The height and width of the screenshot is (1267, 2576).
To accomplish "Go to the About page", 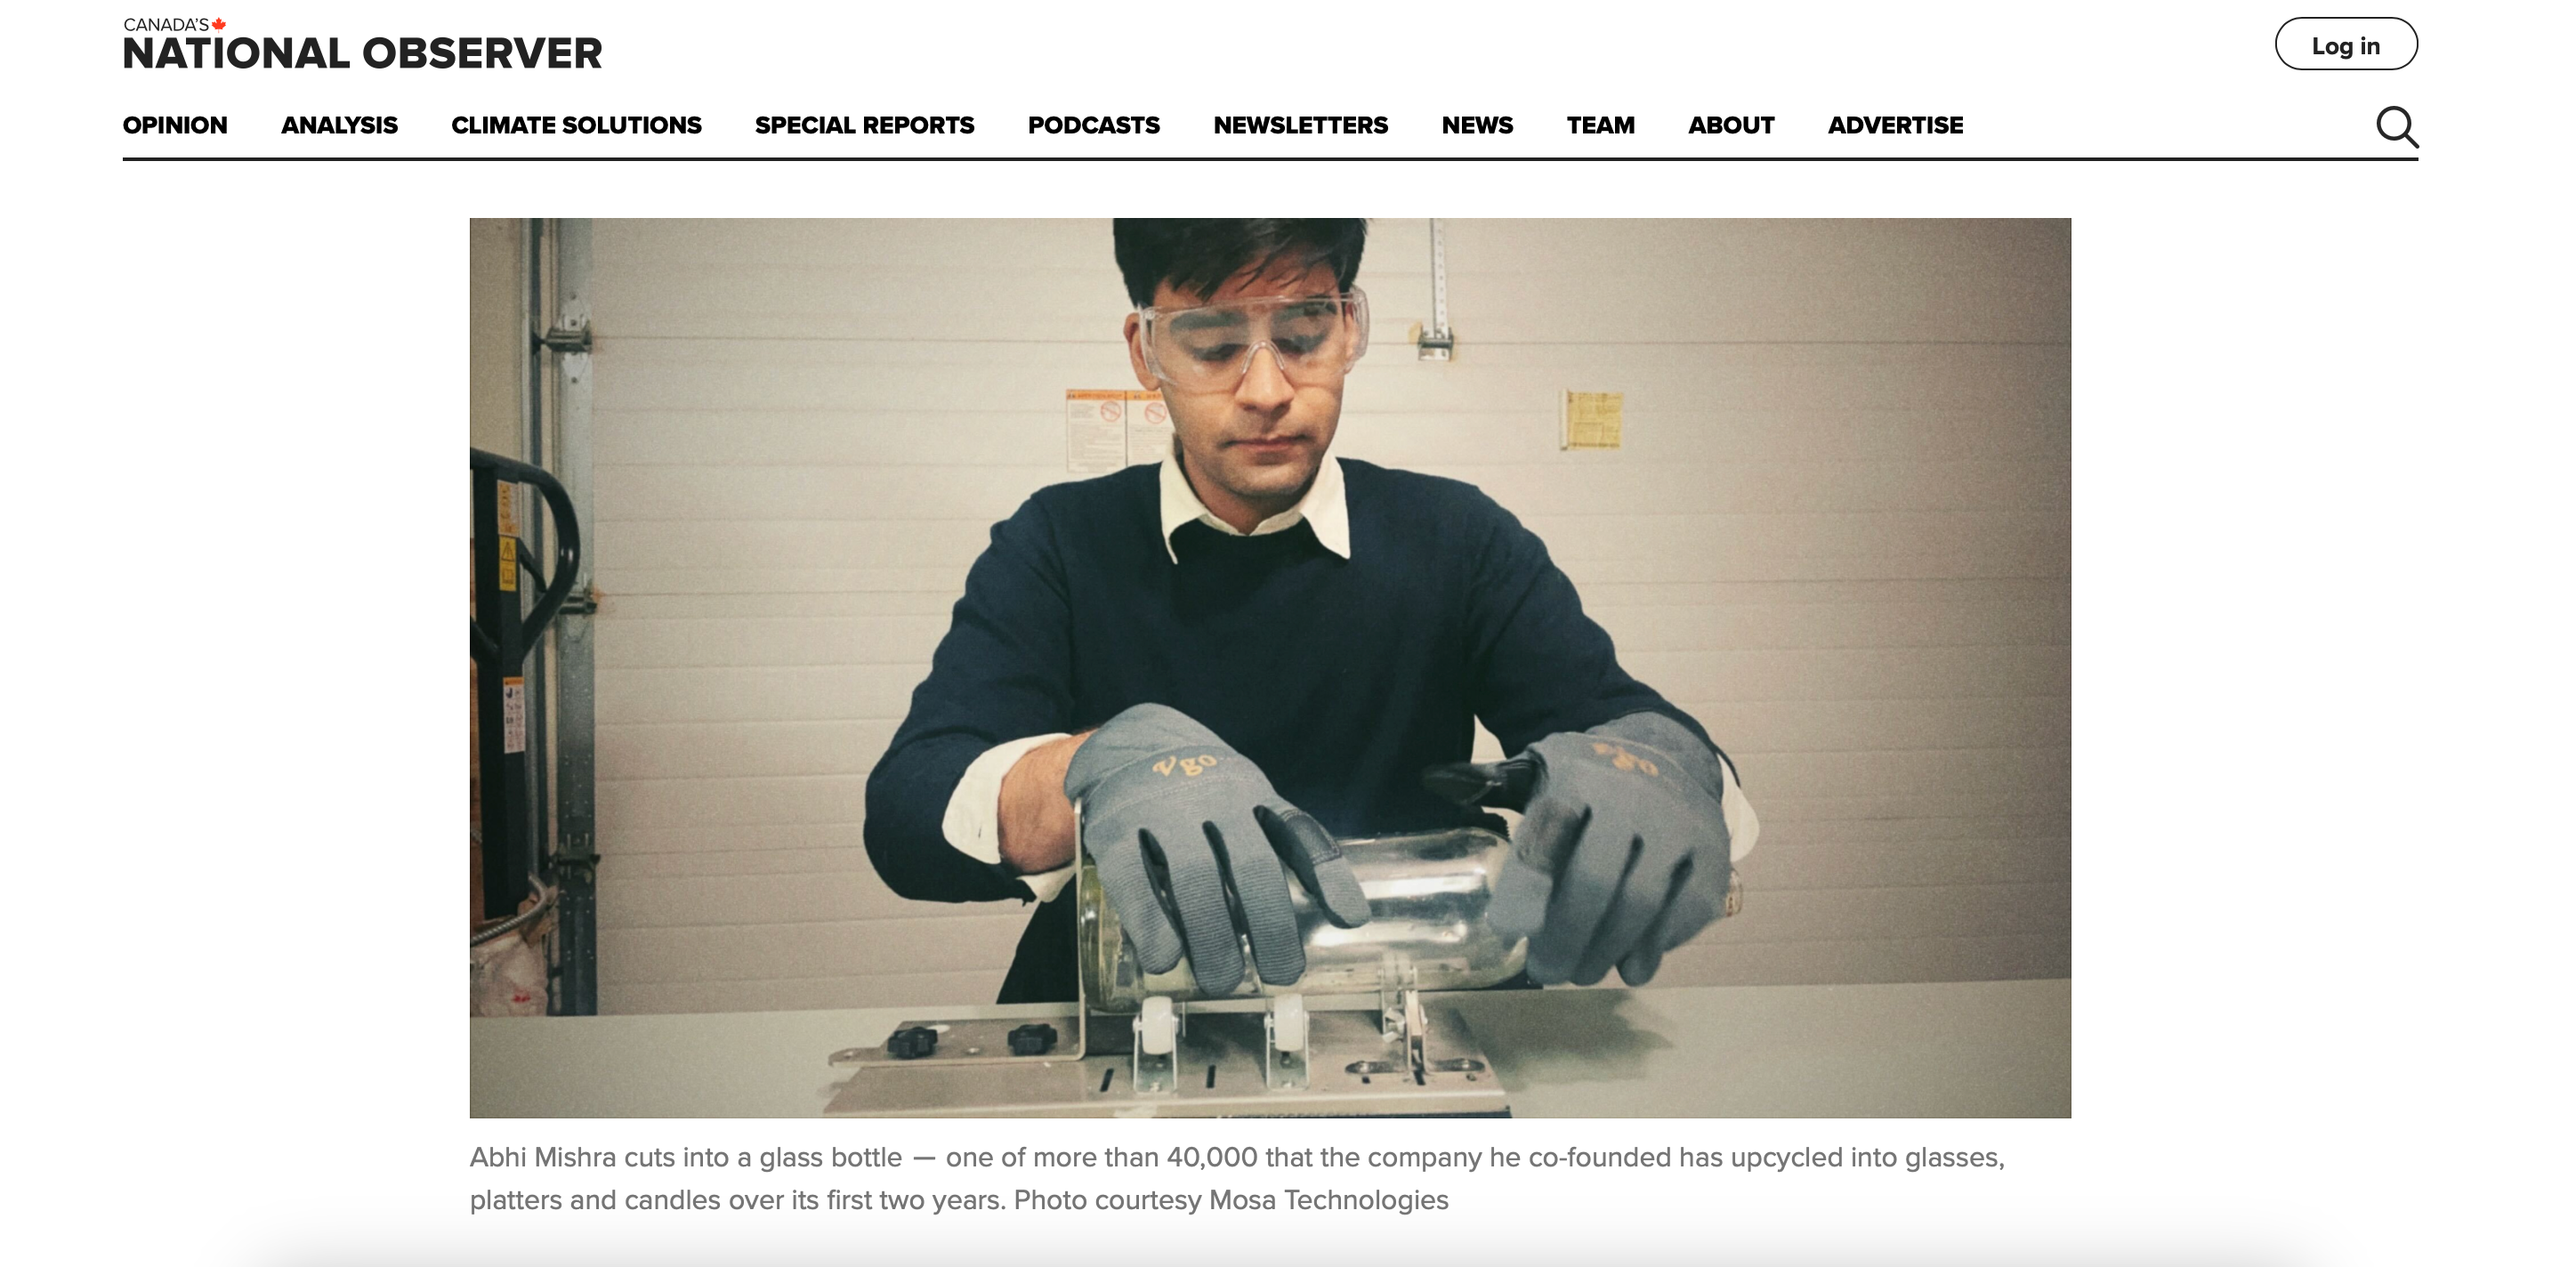I will click(1731, 125).
